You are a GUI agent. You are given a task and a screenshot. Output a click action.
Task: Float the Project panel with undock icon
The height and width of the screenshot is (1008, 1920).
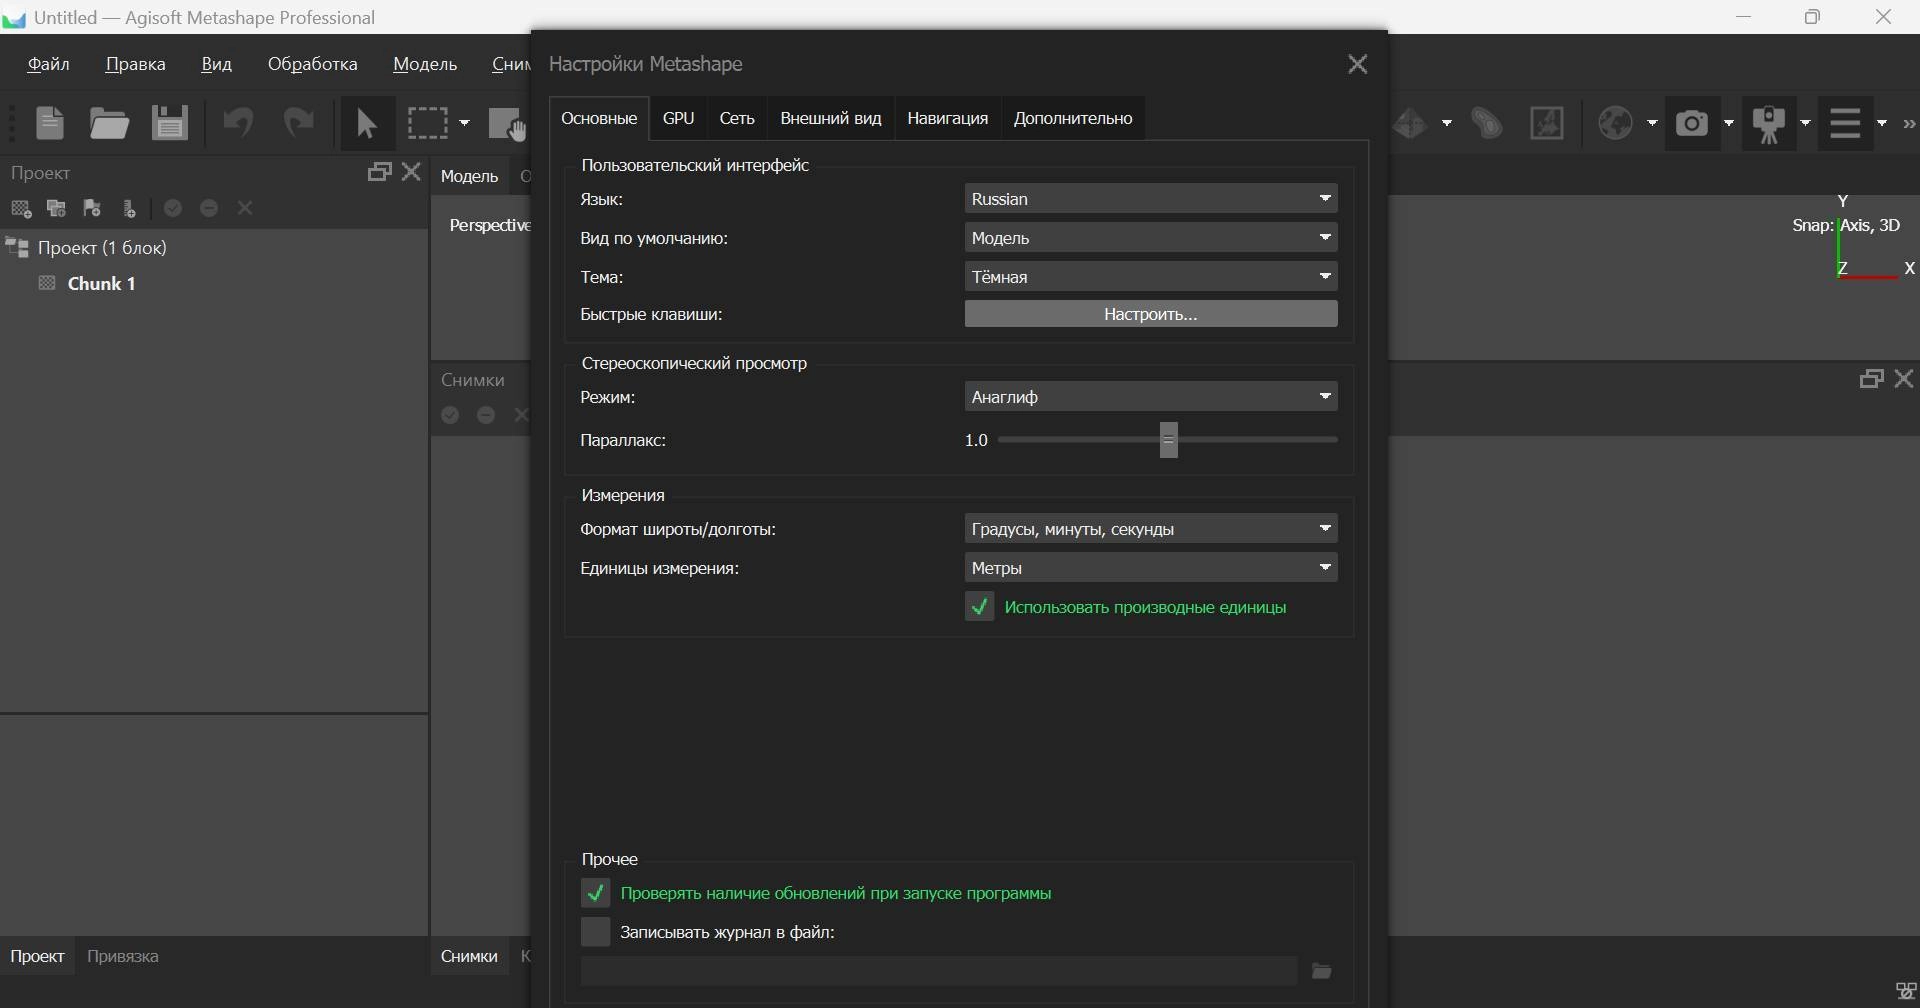click(379, 172)
